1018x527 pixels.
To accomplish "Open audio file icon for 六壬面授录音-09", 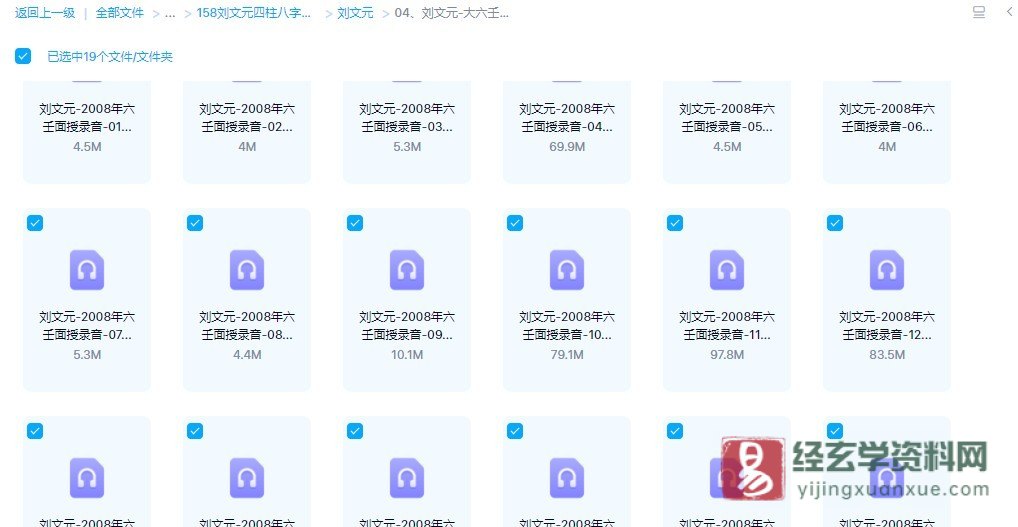I will [x=407, y=270].
